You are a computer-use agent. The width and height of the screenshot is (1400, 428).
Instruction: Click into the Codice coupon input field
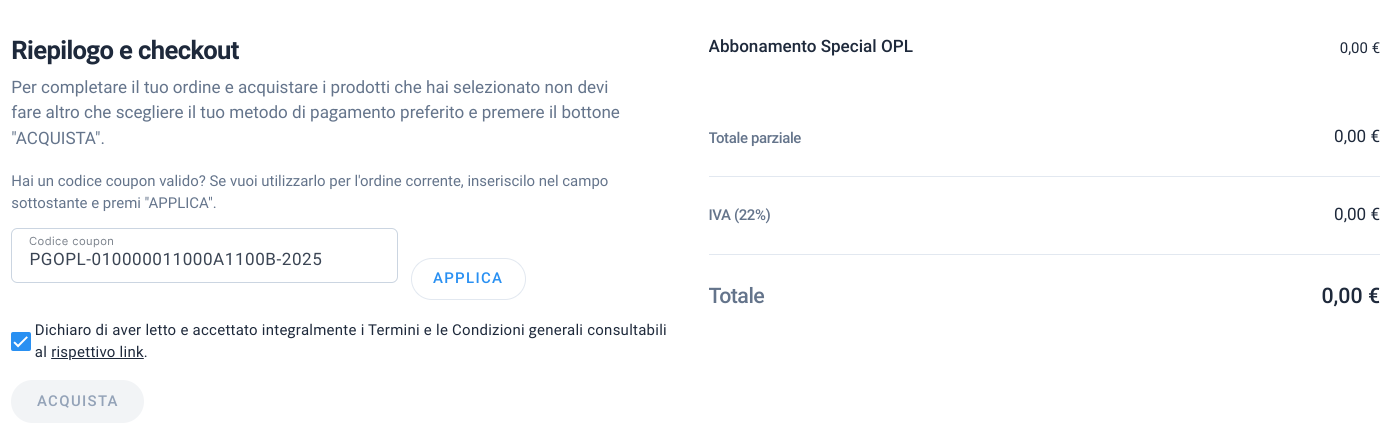(x=205, y=256)
